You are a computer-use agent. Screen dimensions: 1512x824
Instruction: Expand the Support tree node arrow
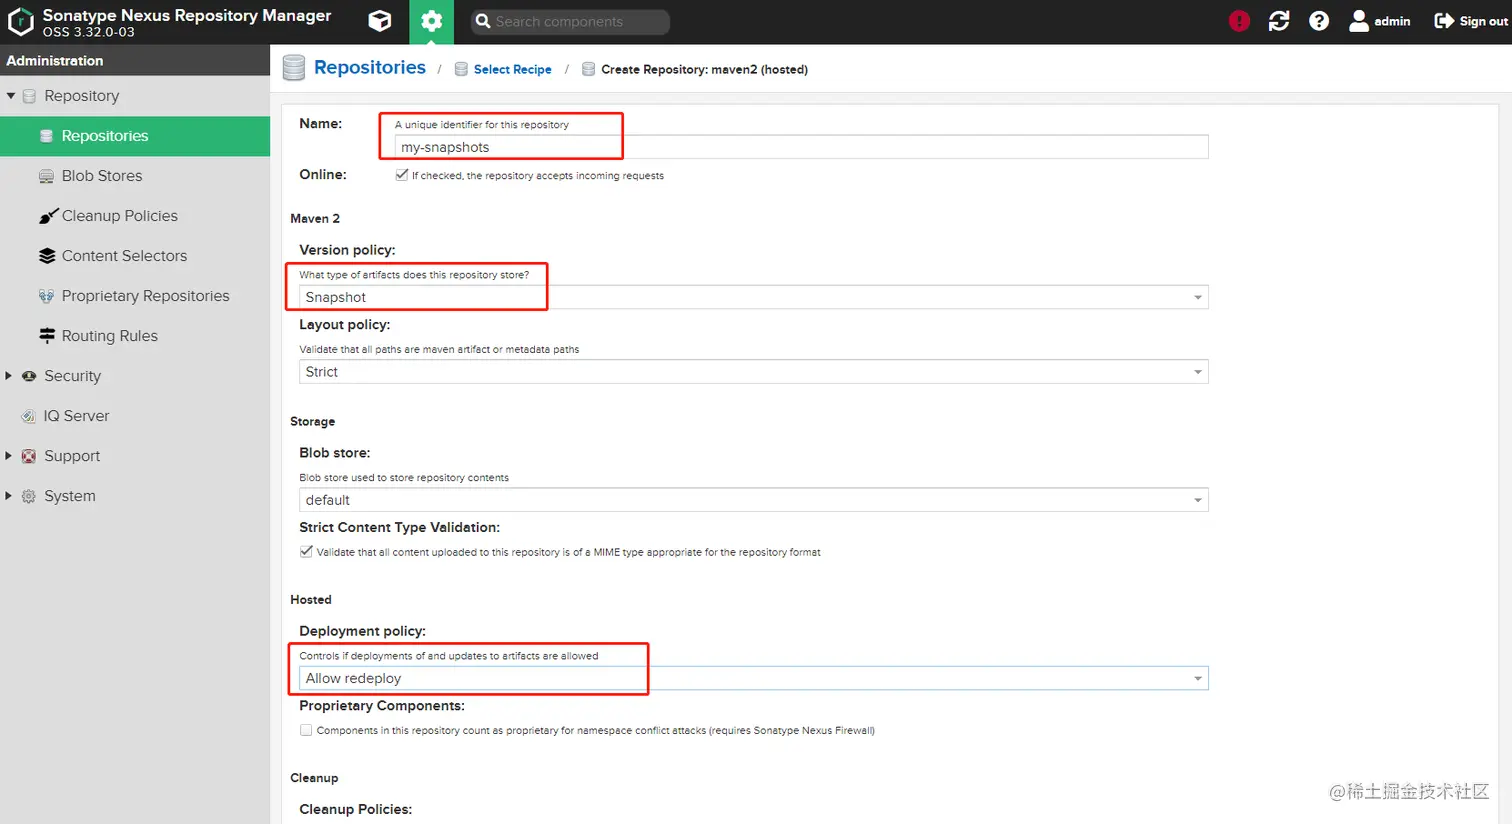(9, 456)
